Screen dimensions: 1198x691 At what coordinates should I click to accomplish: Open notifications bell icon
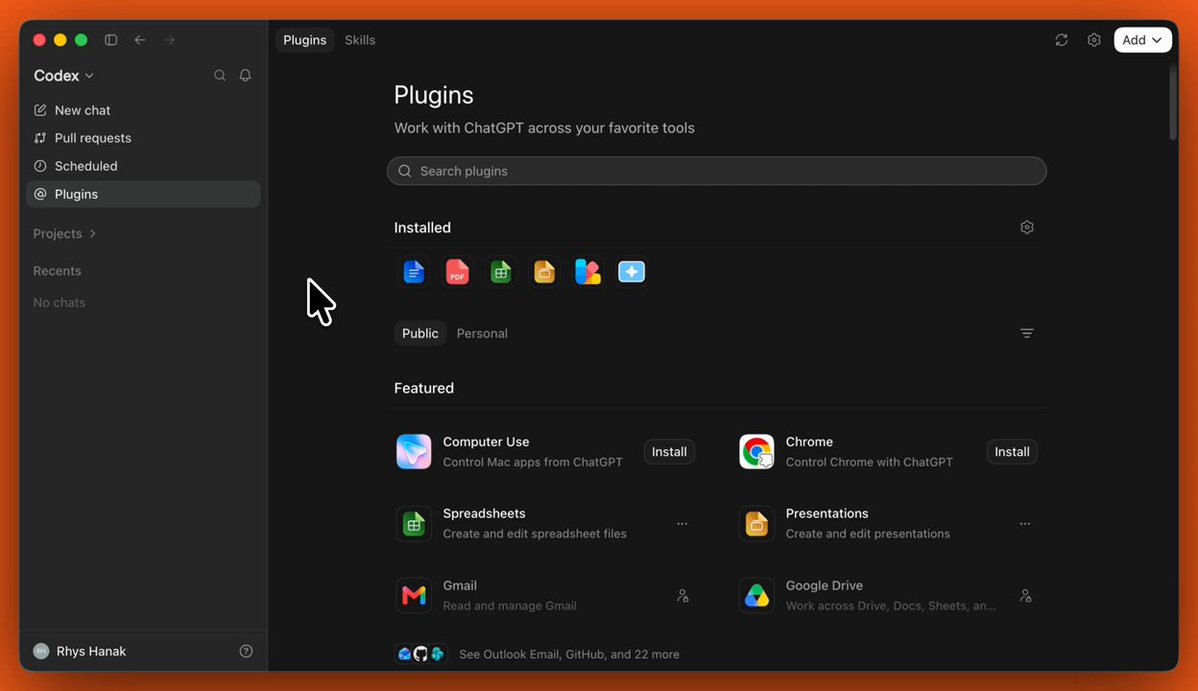245,75
